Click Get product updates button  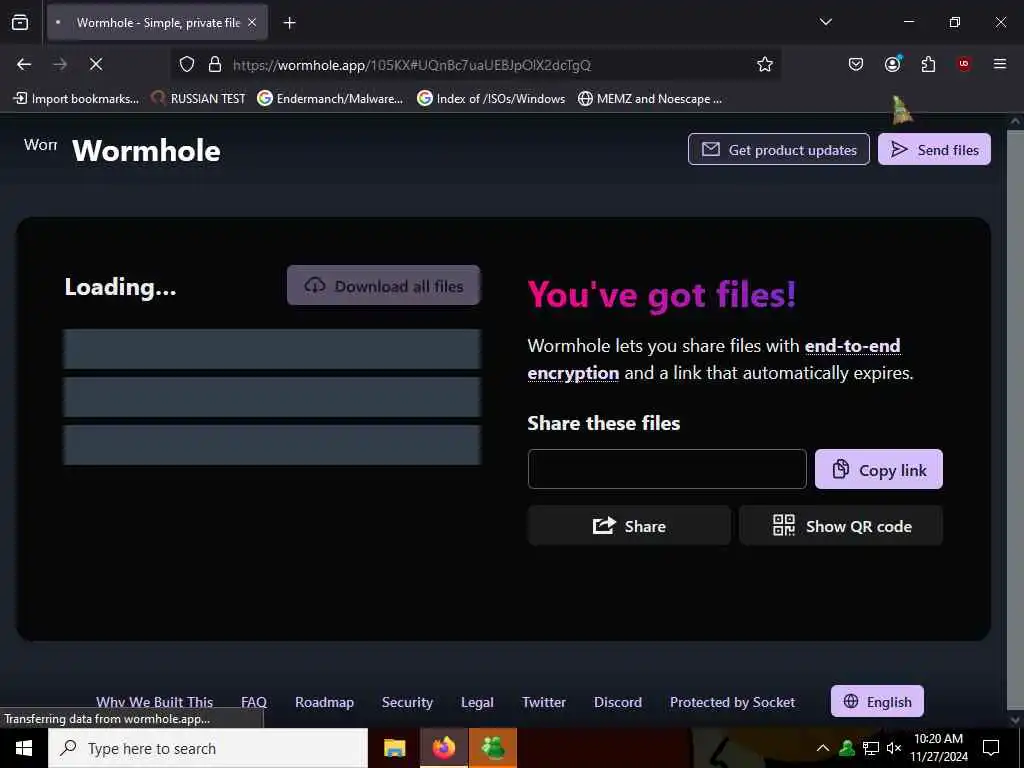click(778, 150)
